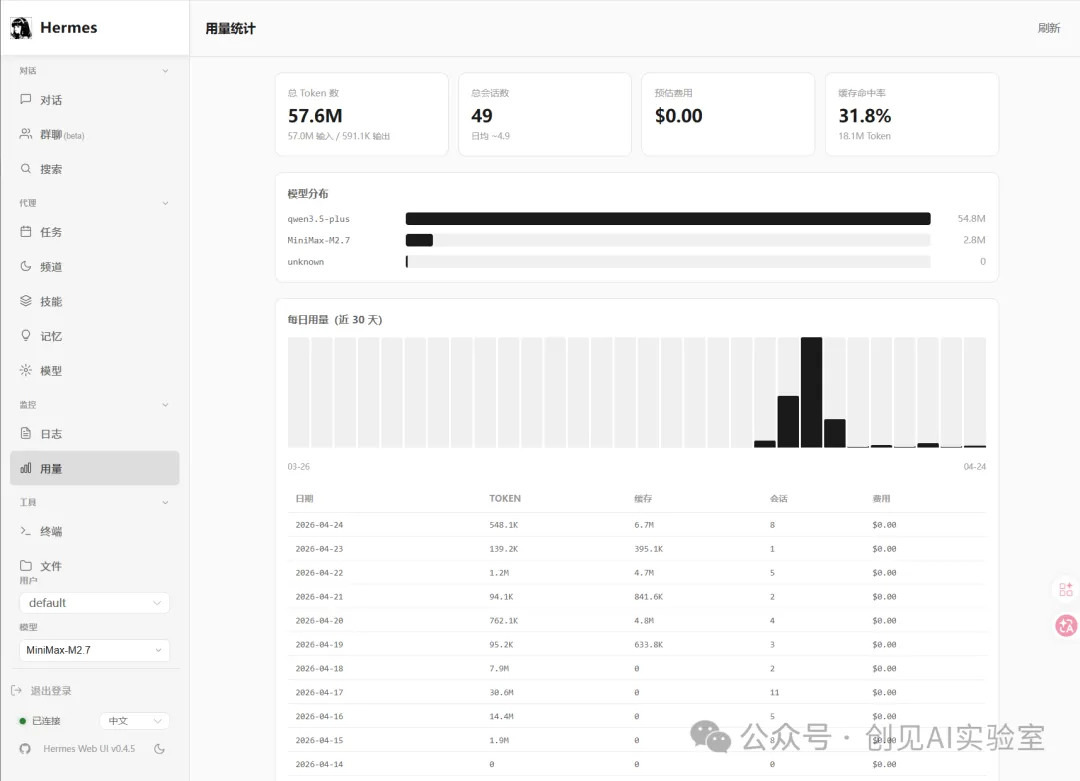Open the 中文 language dropdown
Screen dimensions: 1080x781
click(134, 721)
